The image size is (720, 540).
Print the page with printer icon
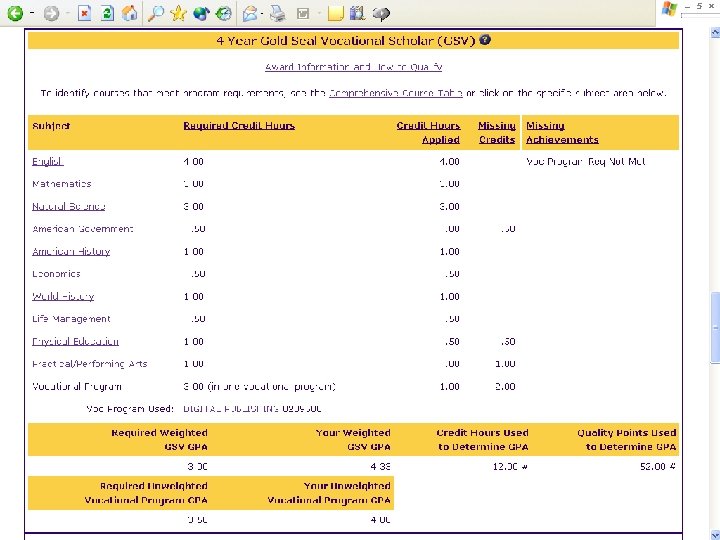click(278, 13)
